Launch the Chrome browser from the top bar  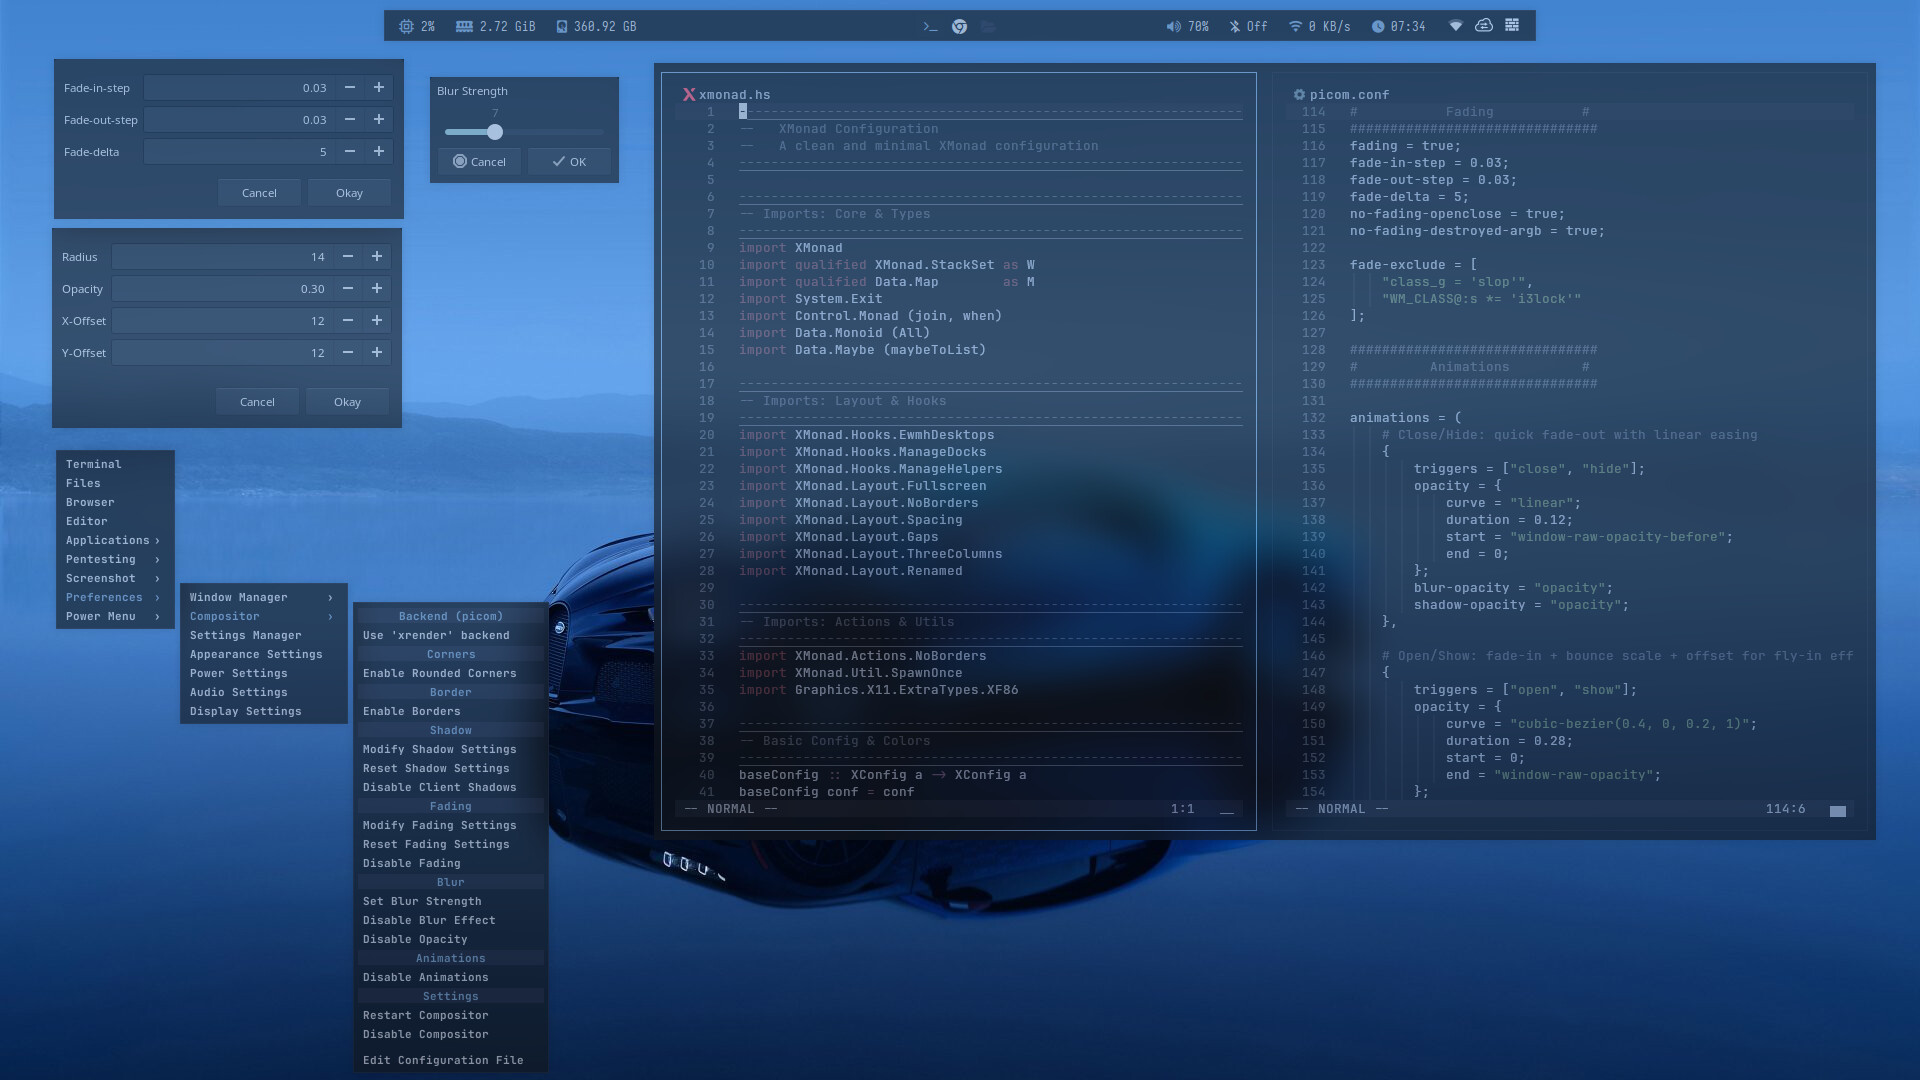[x=959, y=27]
